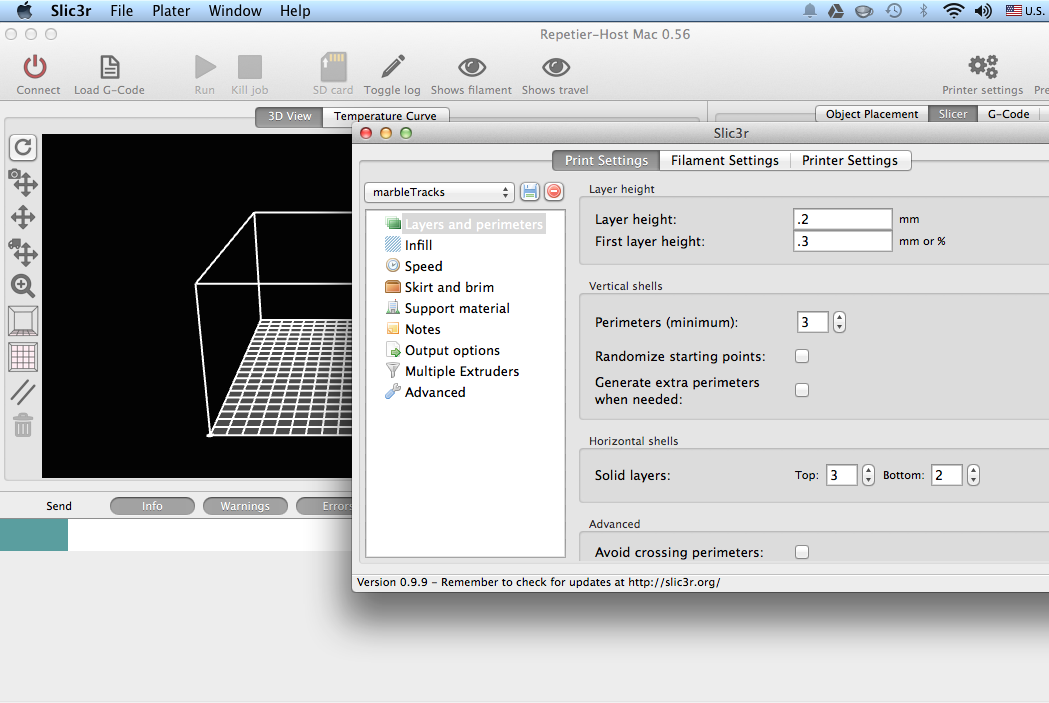Adjust the Perimeters minimum stepper
This screenshot has width=1049, height=703.
tap(839, 322)
